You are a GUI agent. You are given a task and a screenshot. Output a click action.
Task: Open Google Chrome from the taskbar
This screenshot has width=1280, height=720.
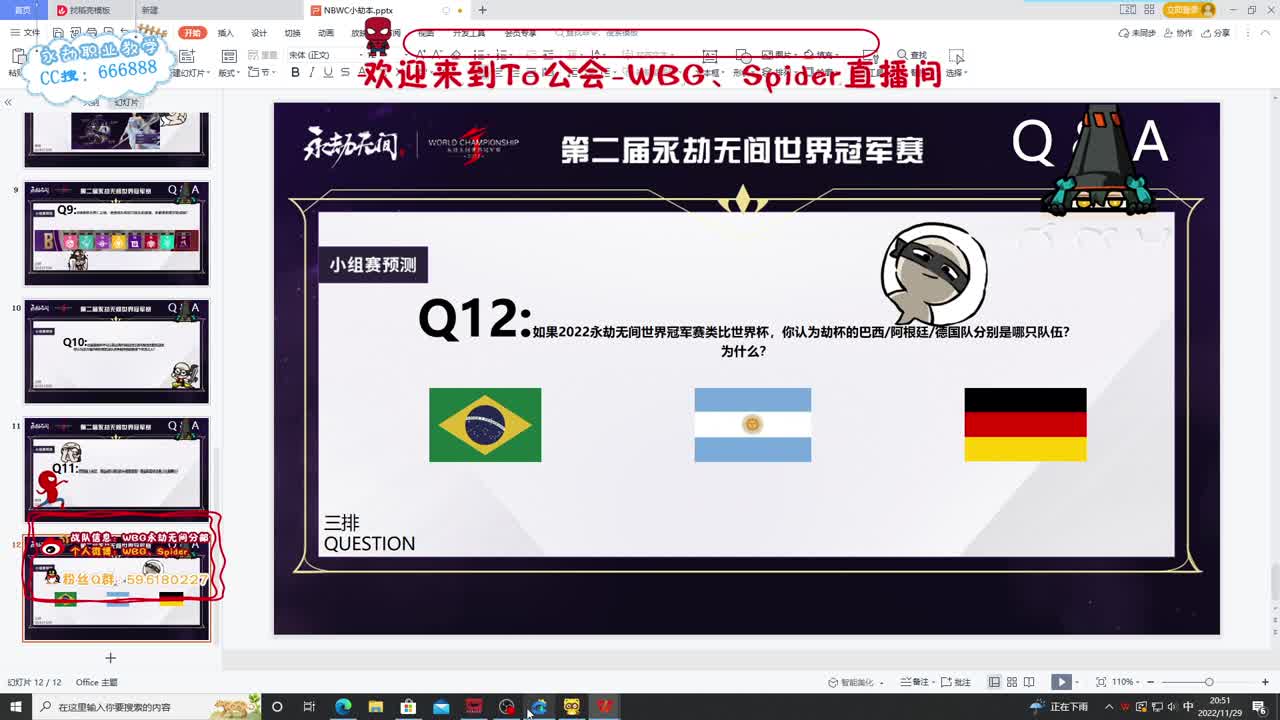(x=538, y=707)
